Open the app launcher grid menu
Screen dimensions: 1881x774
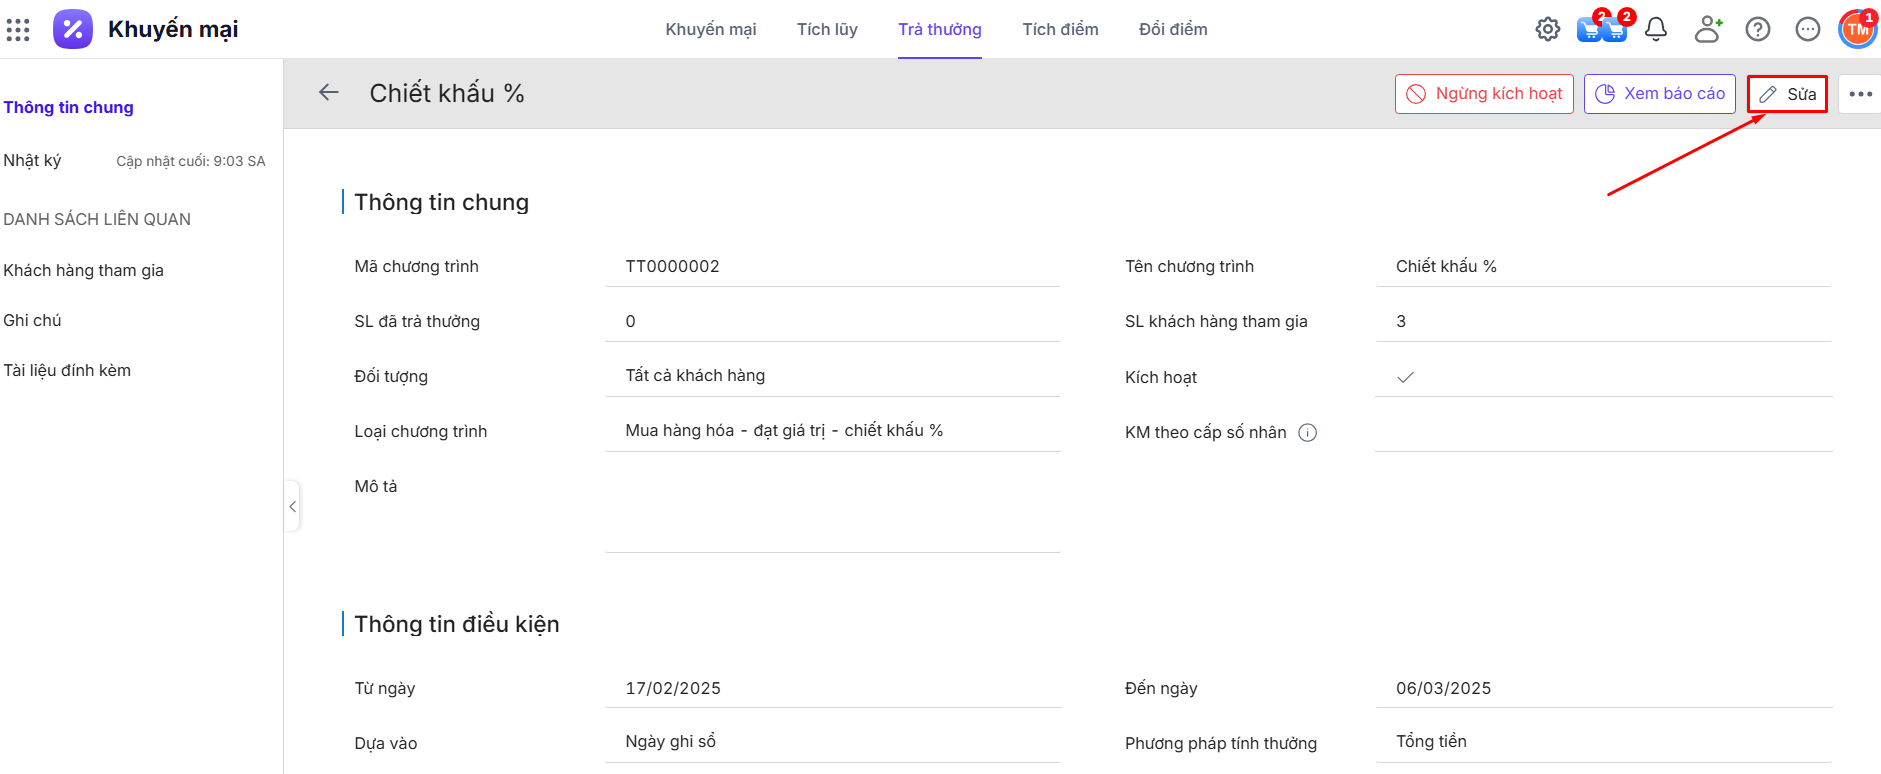18,30
